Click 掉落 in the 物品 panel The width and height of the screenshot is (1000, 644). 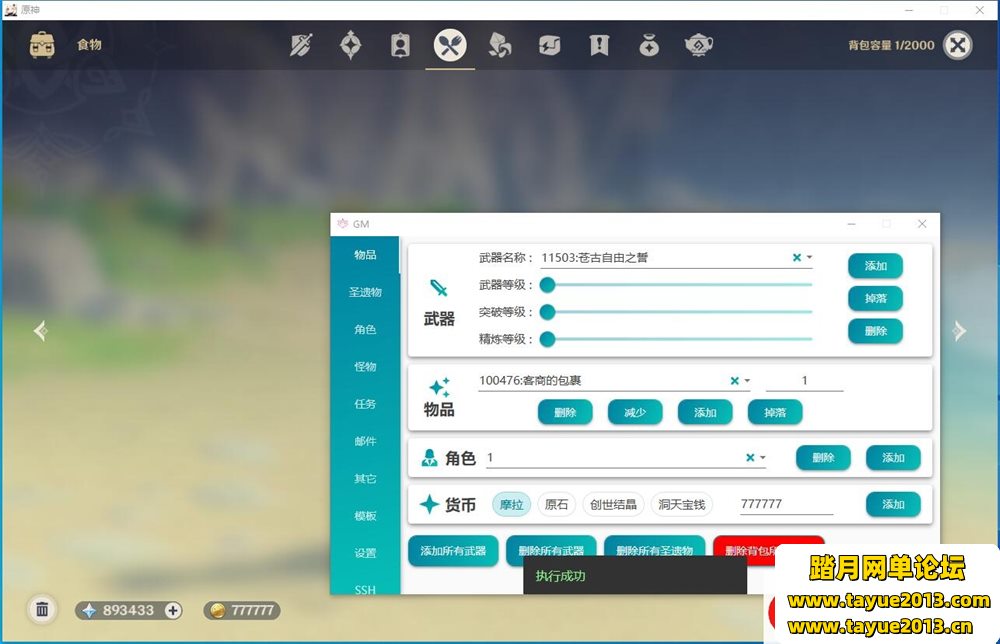pyautogui.click(x=775, y=413)
